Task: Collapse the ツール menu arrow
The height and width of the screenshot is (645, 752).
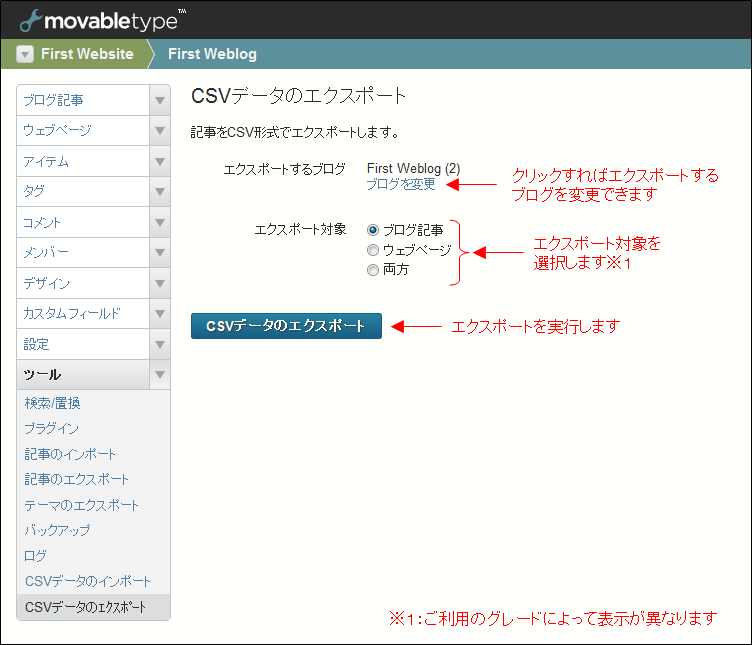Action: [x=160, y=375]
